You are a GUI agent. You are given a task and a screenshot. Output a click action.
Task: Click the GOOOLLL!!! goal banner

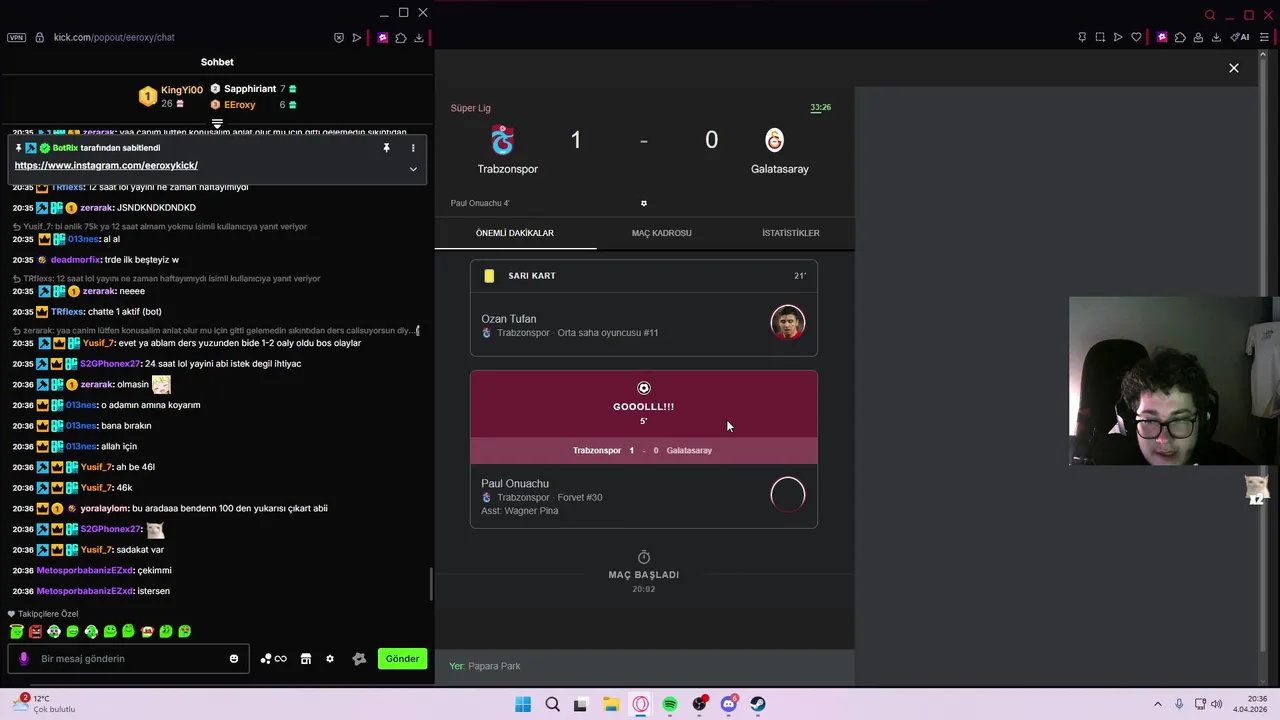point(644,405)
